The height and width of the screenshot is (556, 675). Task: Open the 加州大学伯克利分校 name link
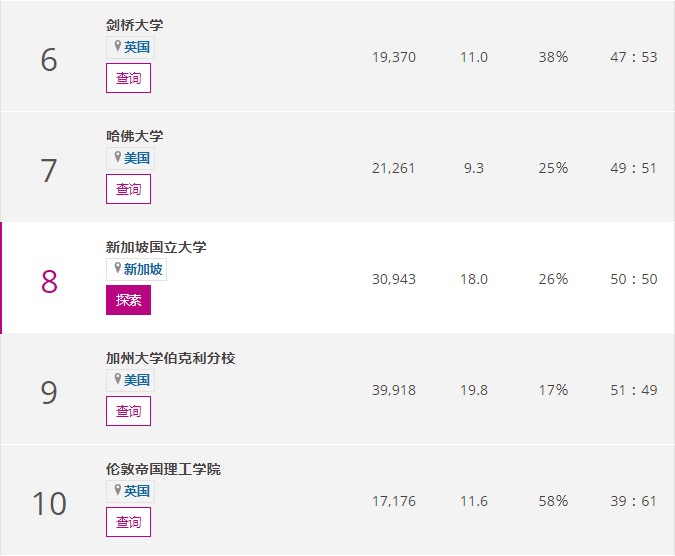click(x=170, y=358)
